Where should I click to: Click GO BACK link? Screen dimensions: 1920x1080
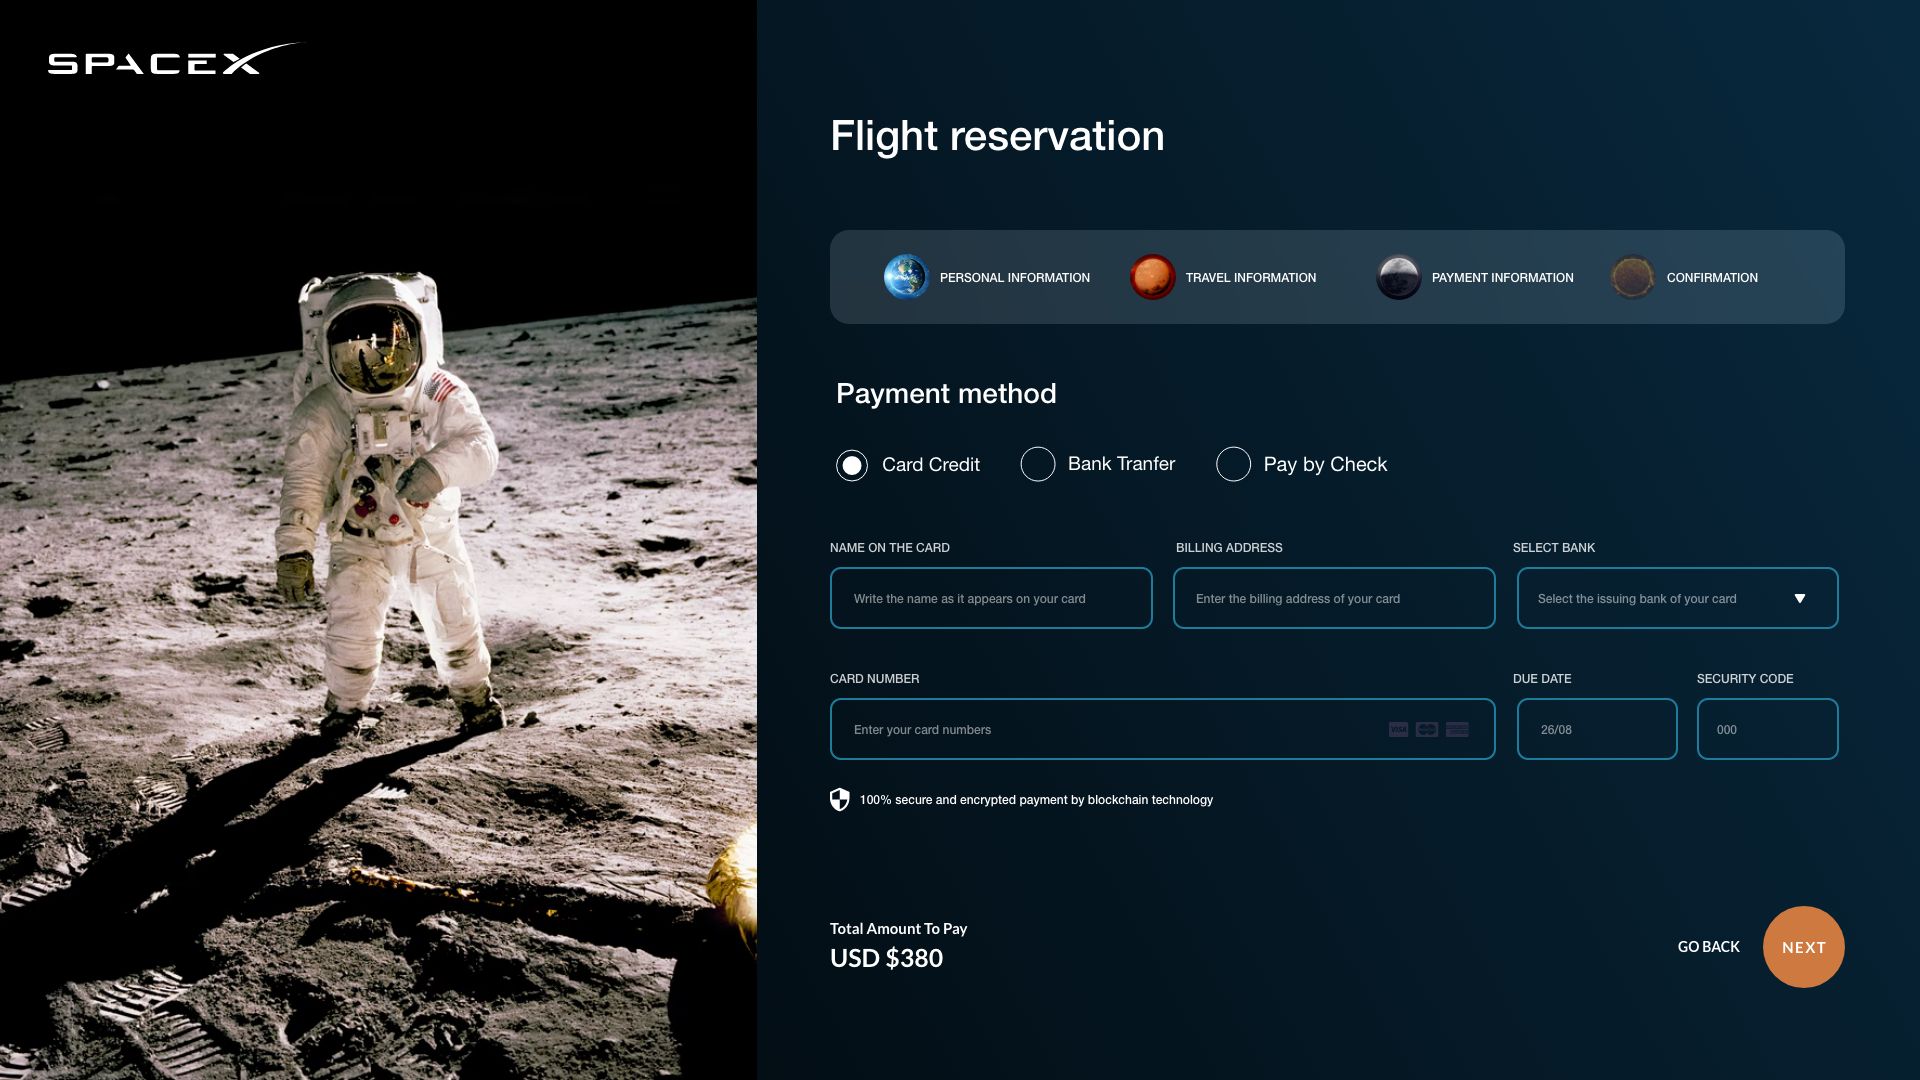[1708, 946]
